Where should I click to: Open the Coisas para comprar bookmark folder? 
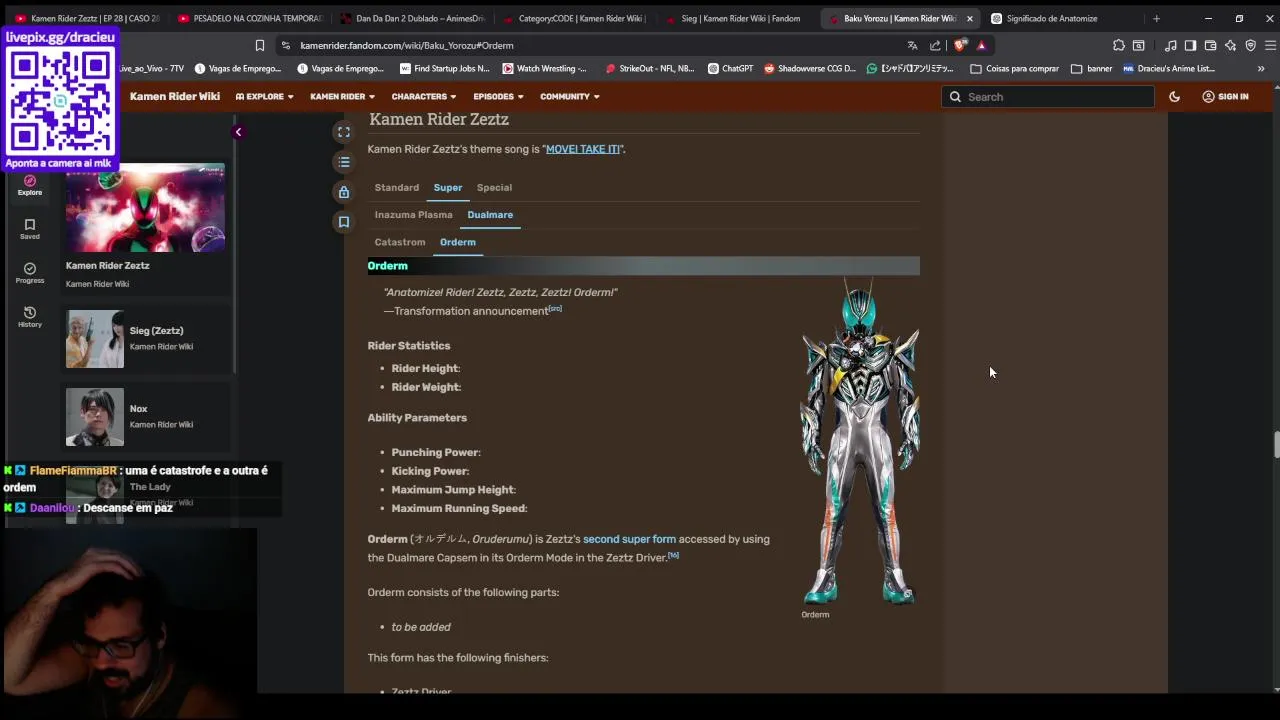(x=1014, y=69)
